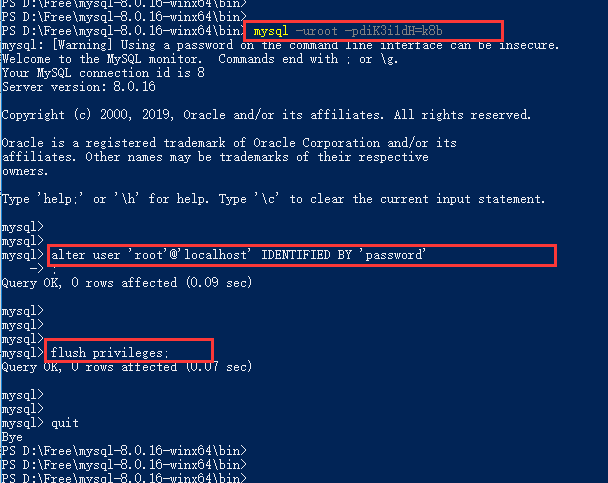
Task: Click the Query OK (0.07 sec) result
Action: [x=126, y=367]
